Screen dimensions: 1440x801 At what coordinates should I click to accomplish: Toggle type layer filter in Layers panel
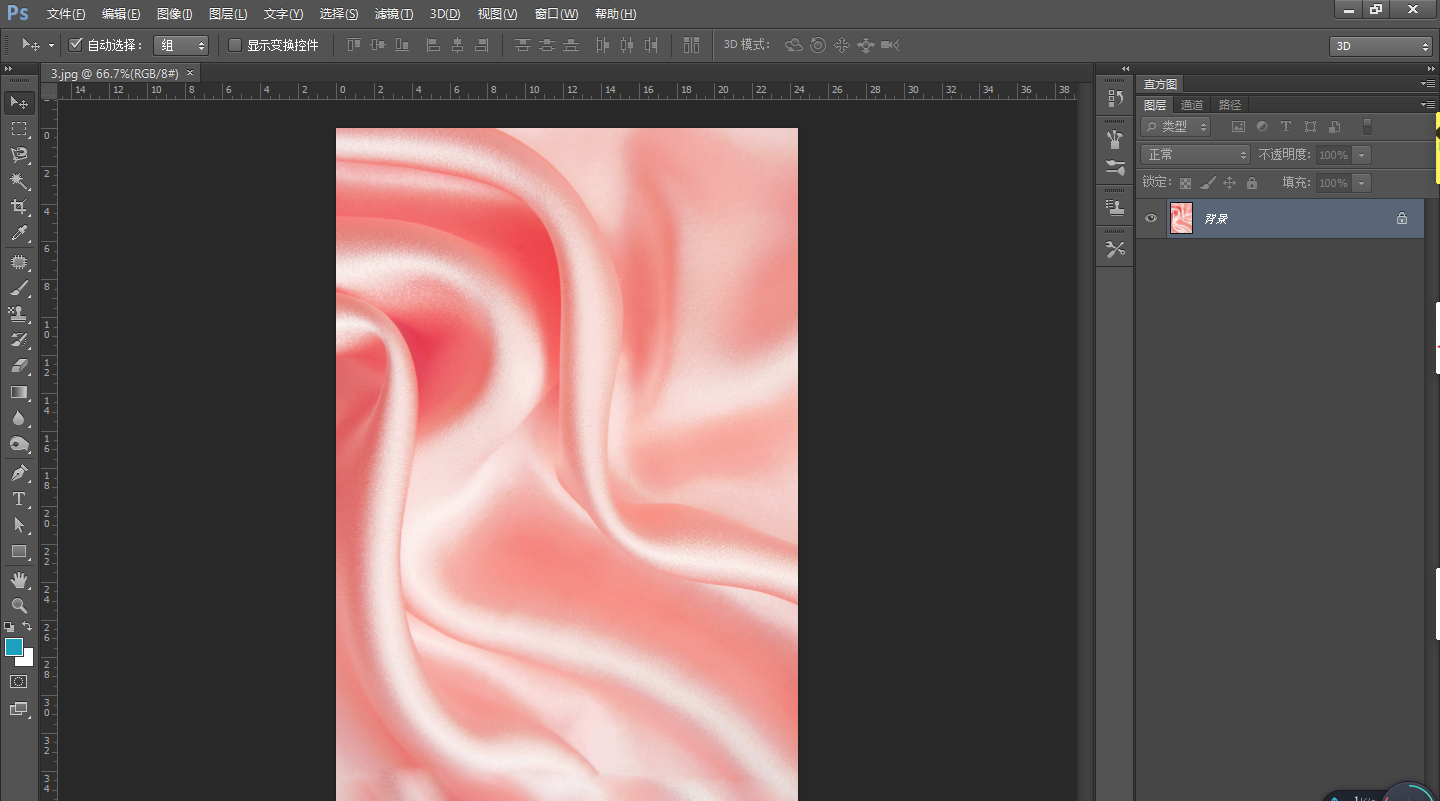1286,127
